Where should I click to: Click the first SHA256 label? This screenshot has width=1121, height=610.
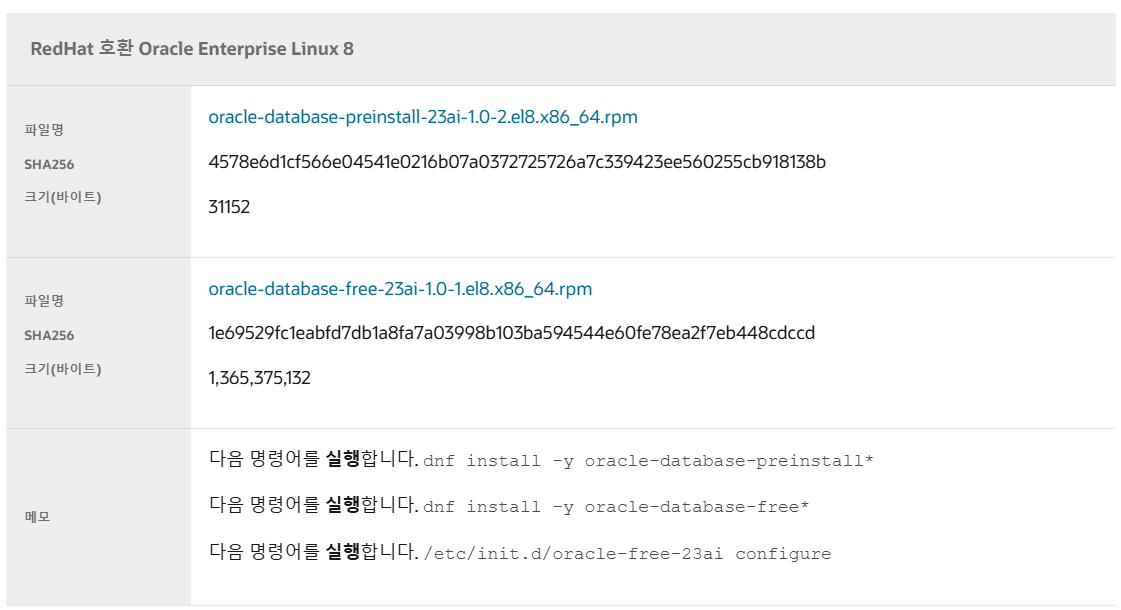49,164
